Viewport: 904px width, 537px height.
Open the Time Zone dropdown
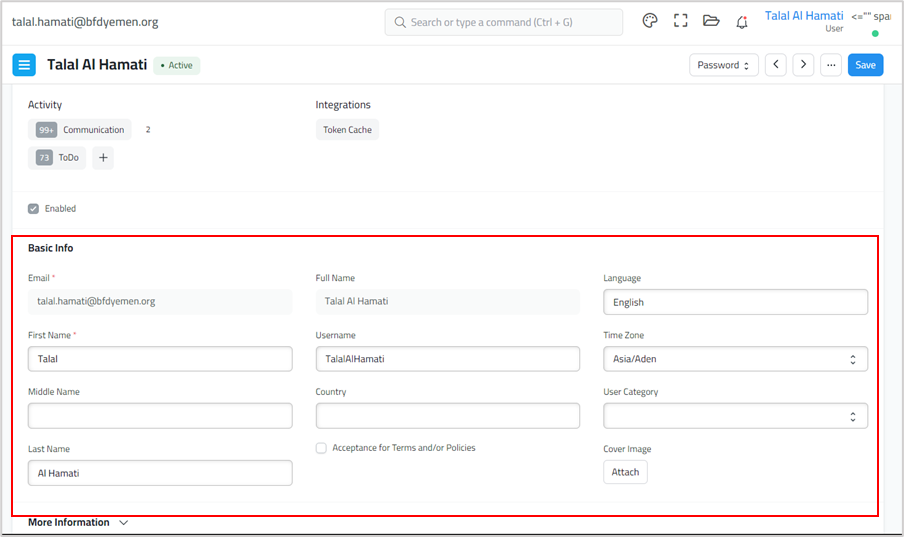tap(735, 359)
